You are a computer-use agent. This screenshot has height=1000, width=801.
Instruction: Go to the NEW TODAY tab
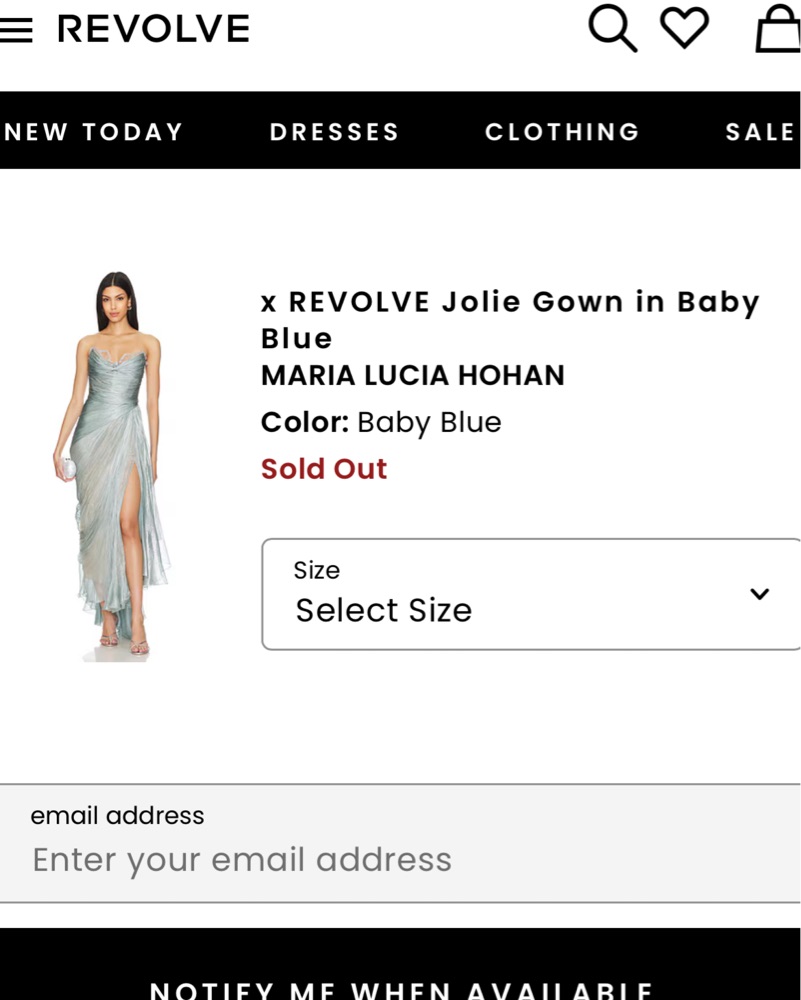click(94, 132)
